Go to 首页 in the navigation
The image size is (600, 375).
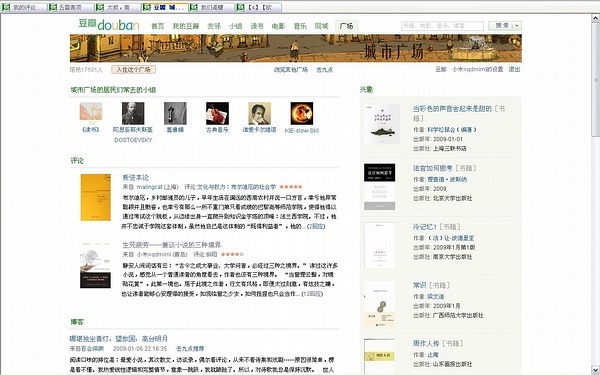(158, 26)
